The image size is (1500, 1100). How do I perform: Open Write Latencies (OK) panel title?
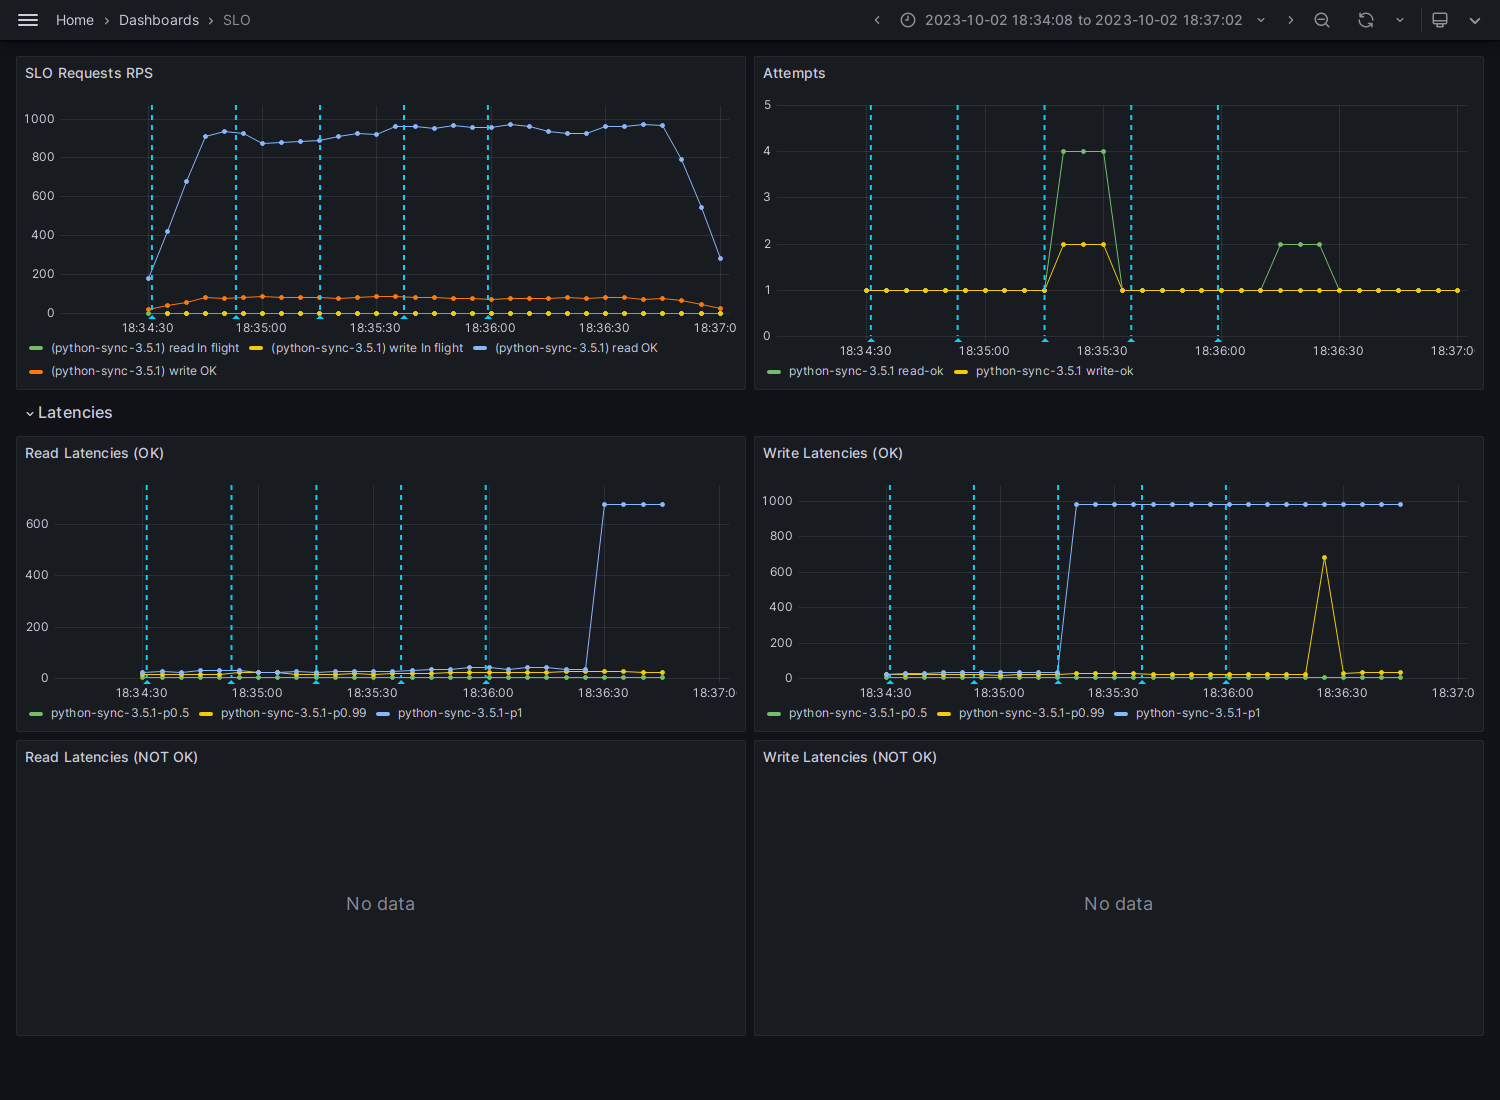click(x=833, y=453)
